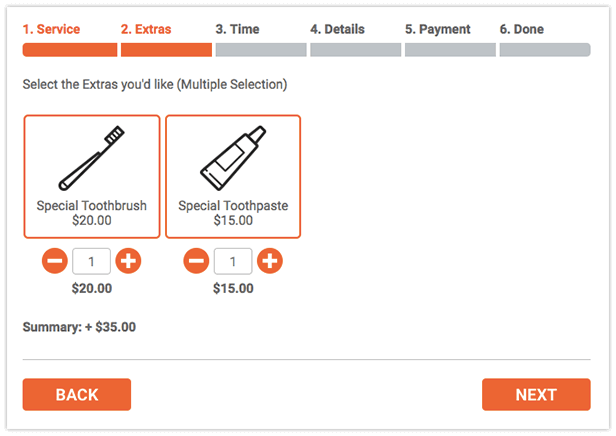Screen dimensions: 616x436
Task: Click the Special Toothpaste quantity field
Action: [234, 262]
